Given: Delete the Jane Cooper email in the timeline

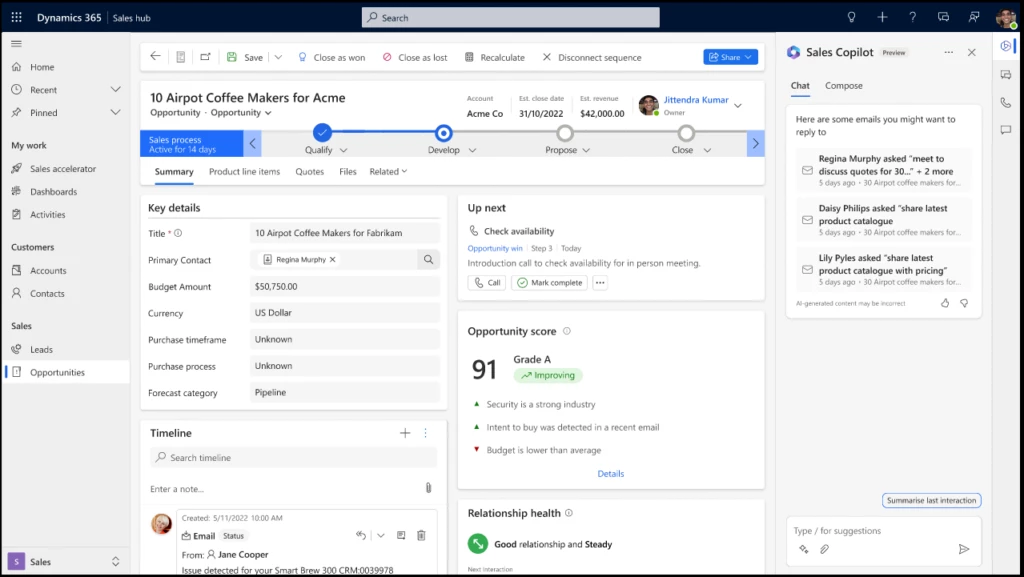Looking at the screenshot, I should click(x=421, y=536).
